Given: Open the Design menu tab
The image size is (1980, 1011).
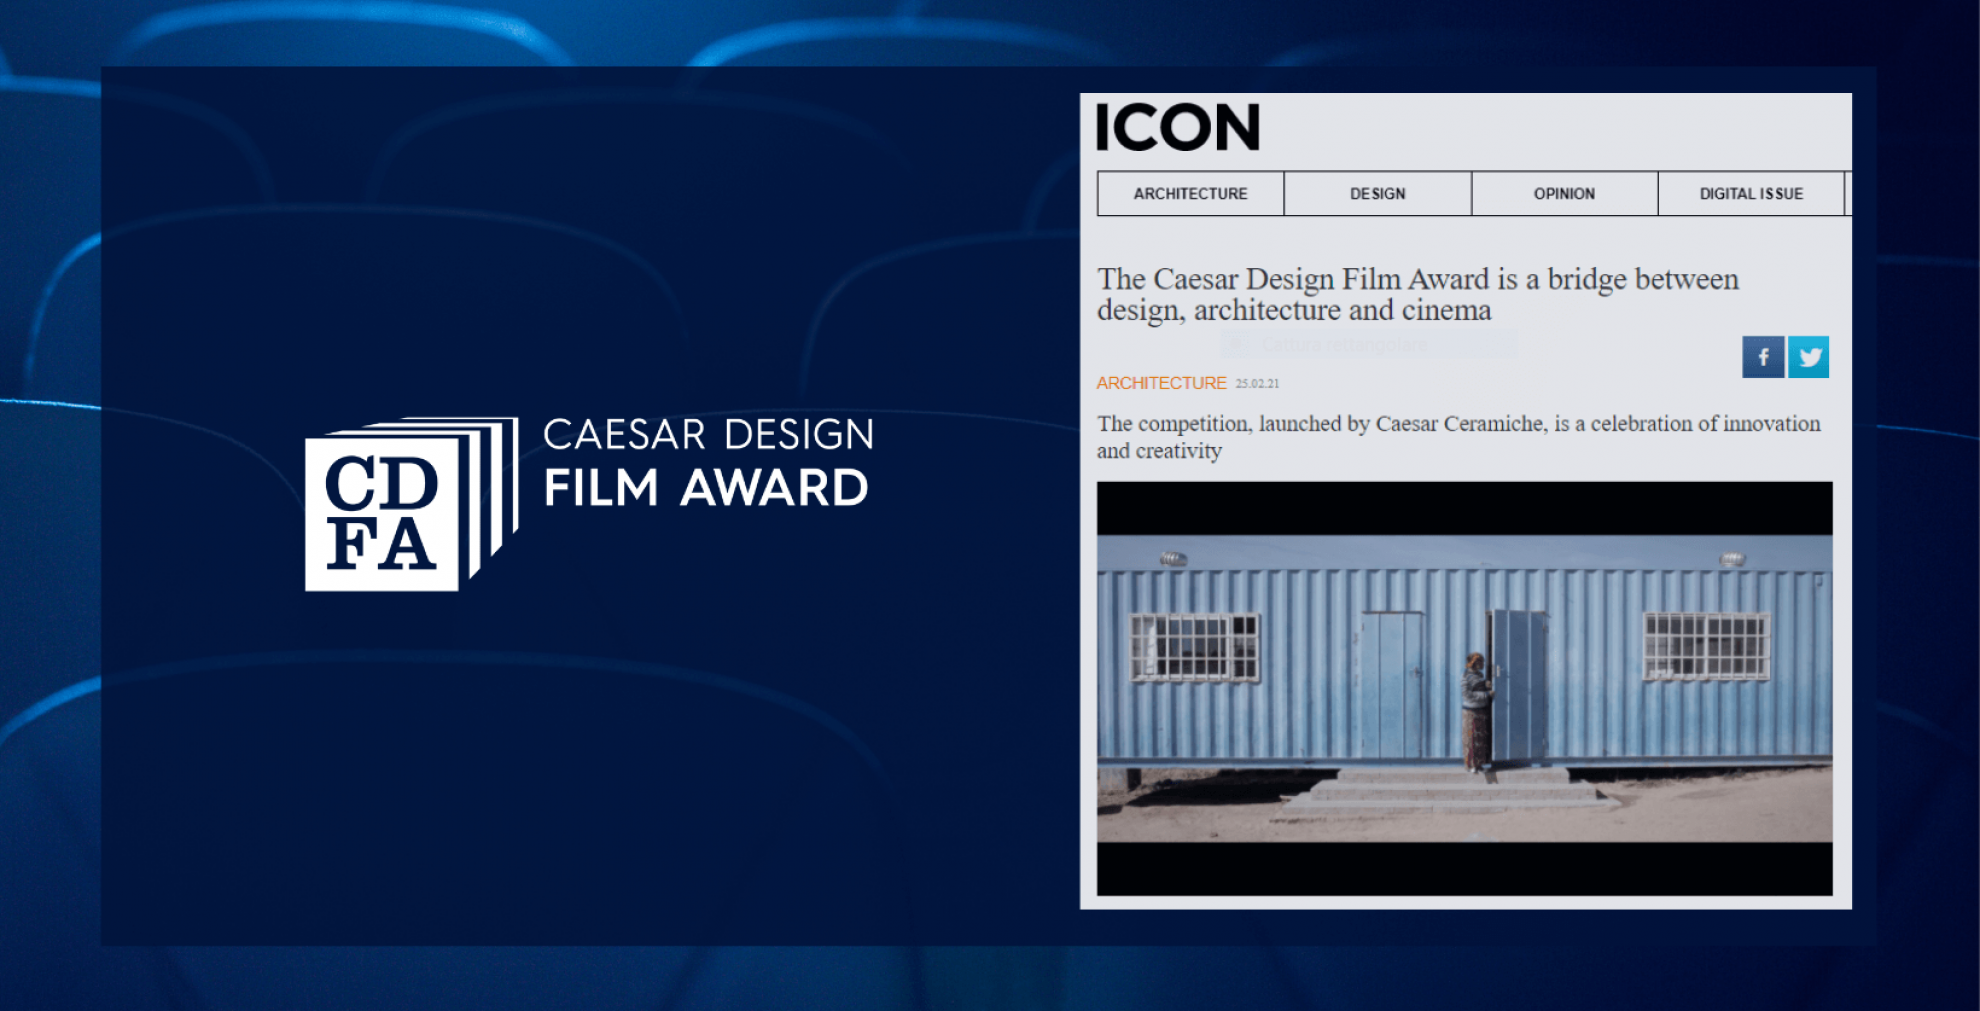Looking at the screenshot, I should [x=1377, y=194].
